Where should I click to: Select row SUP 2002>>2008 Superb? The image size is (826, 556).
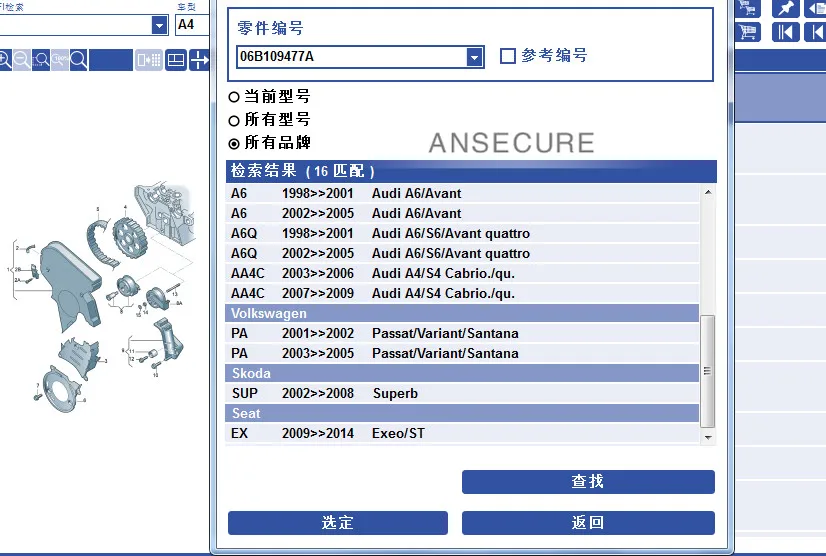(462, 394)
